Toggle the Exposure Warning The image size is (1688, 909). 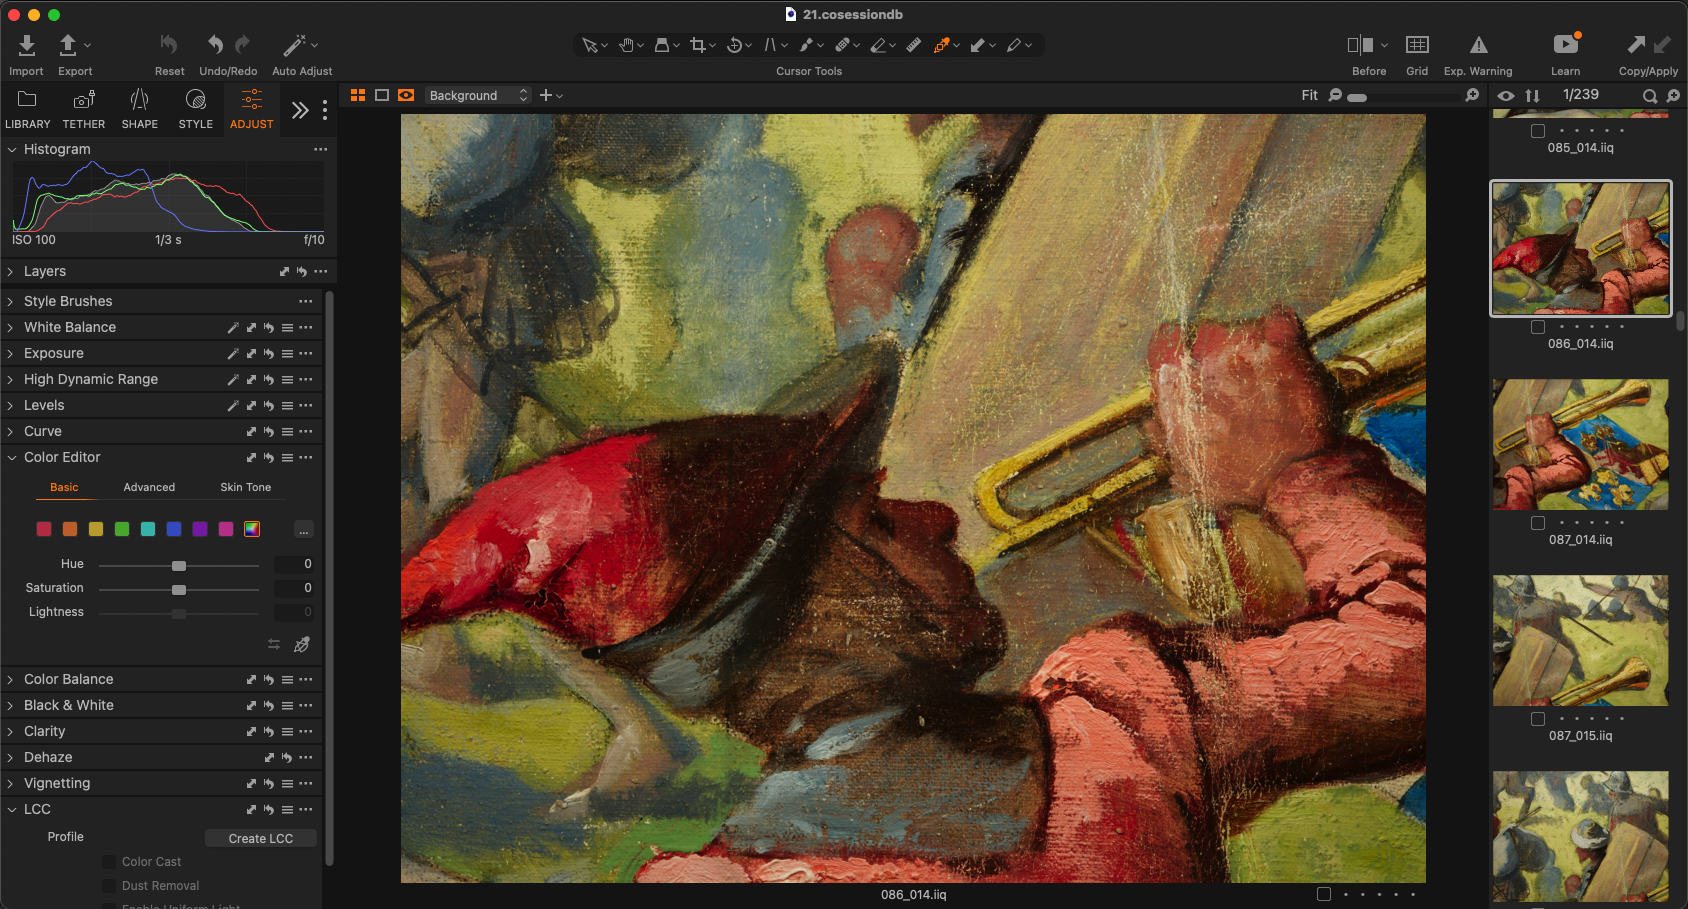point(1478,45)
